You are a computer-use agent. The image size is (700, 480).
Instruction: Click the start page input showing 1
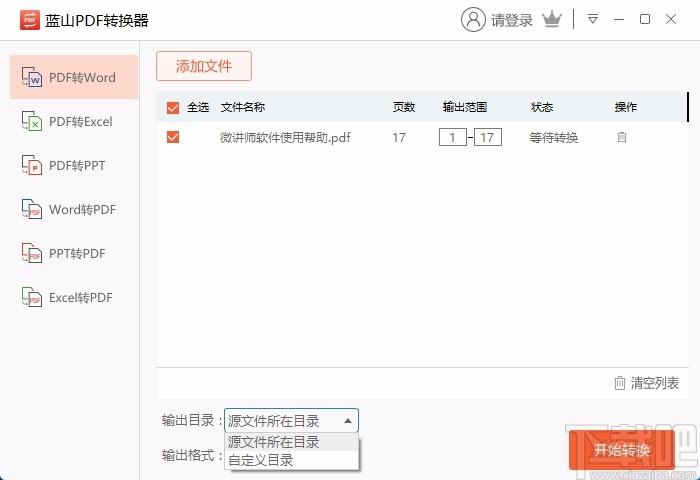pyautogui.click(x=453, y=137)
